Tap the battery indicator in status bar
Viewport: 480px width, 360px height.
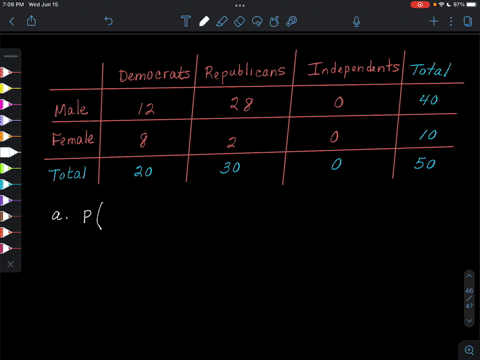click(472, 5)
